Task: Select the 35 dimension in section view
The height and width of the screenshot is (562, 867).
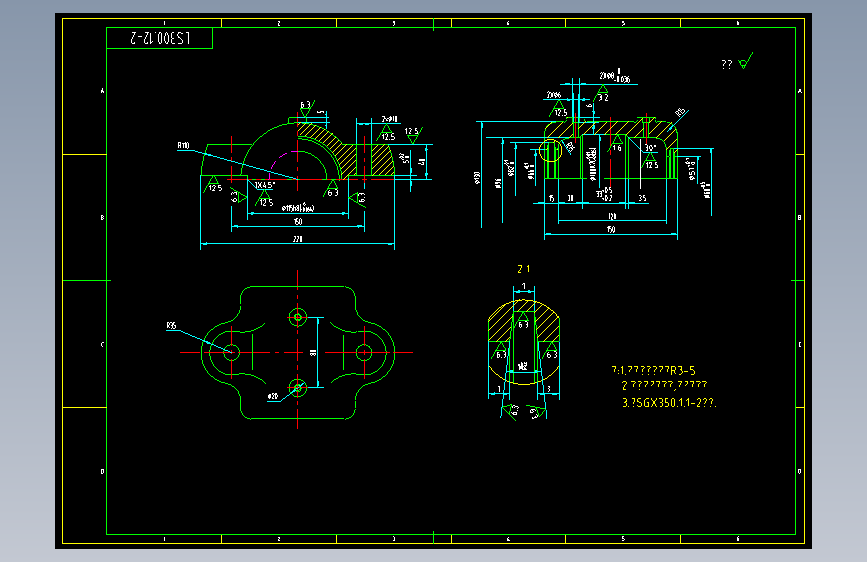Action: coord(642,198)
